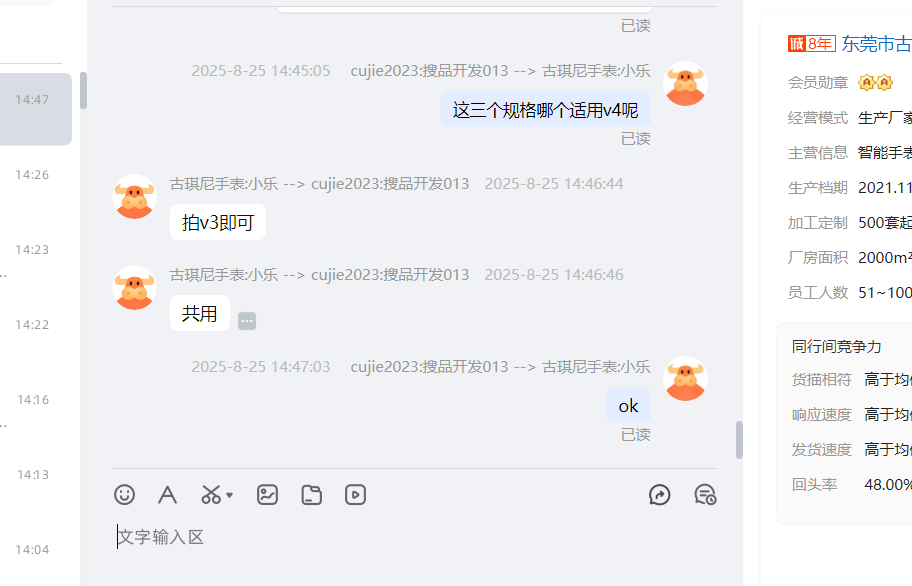The width and height of the screenshot is (912, 586).
Task: Open the forward arrow icon in the toolbar
Action: coord(660,495)
